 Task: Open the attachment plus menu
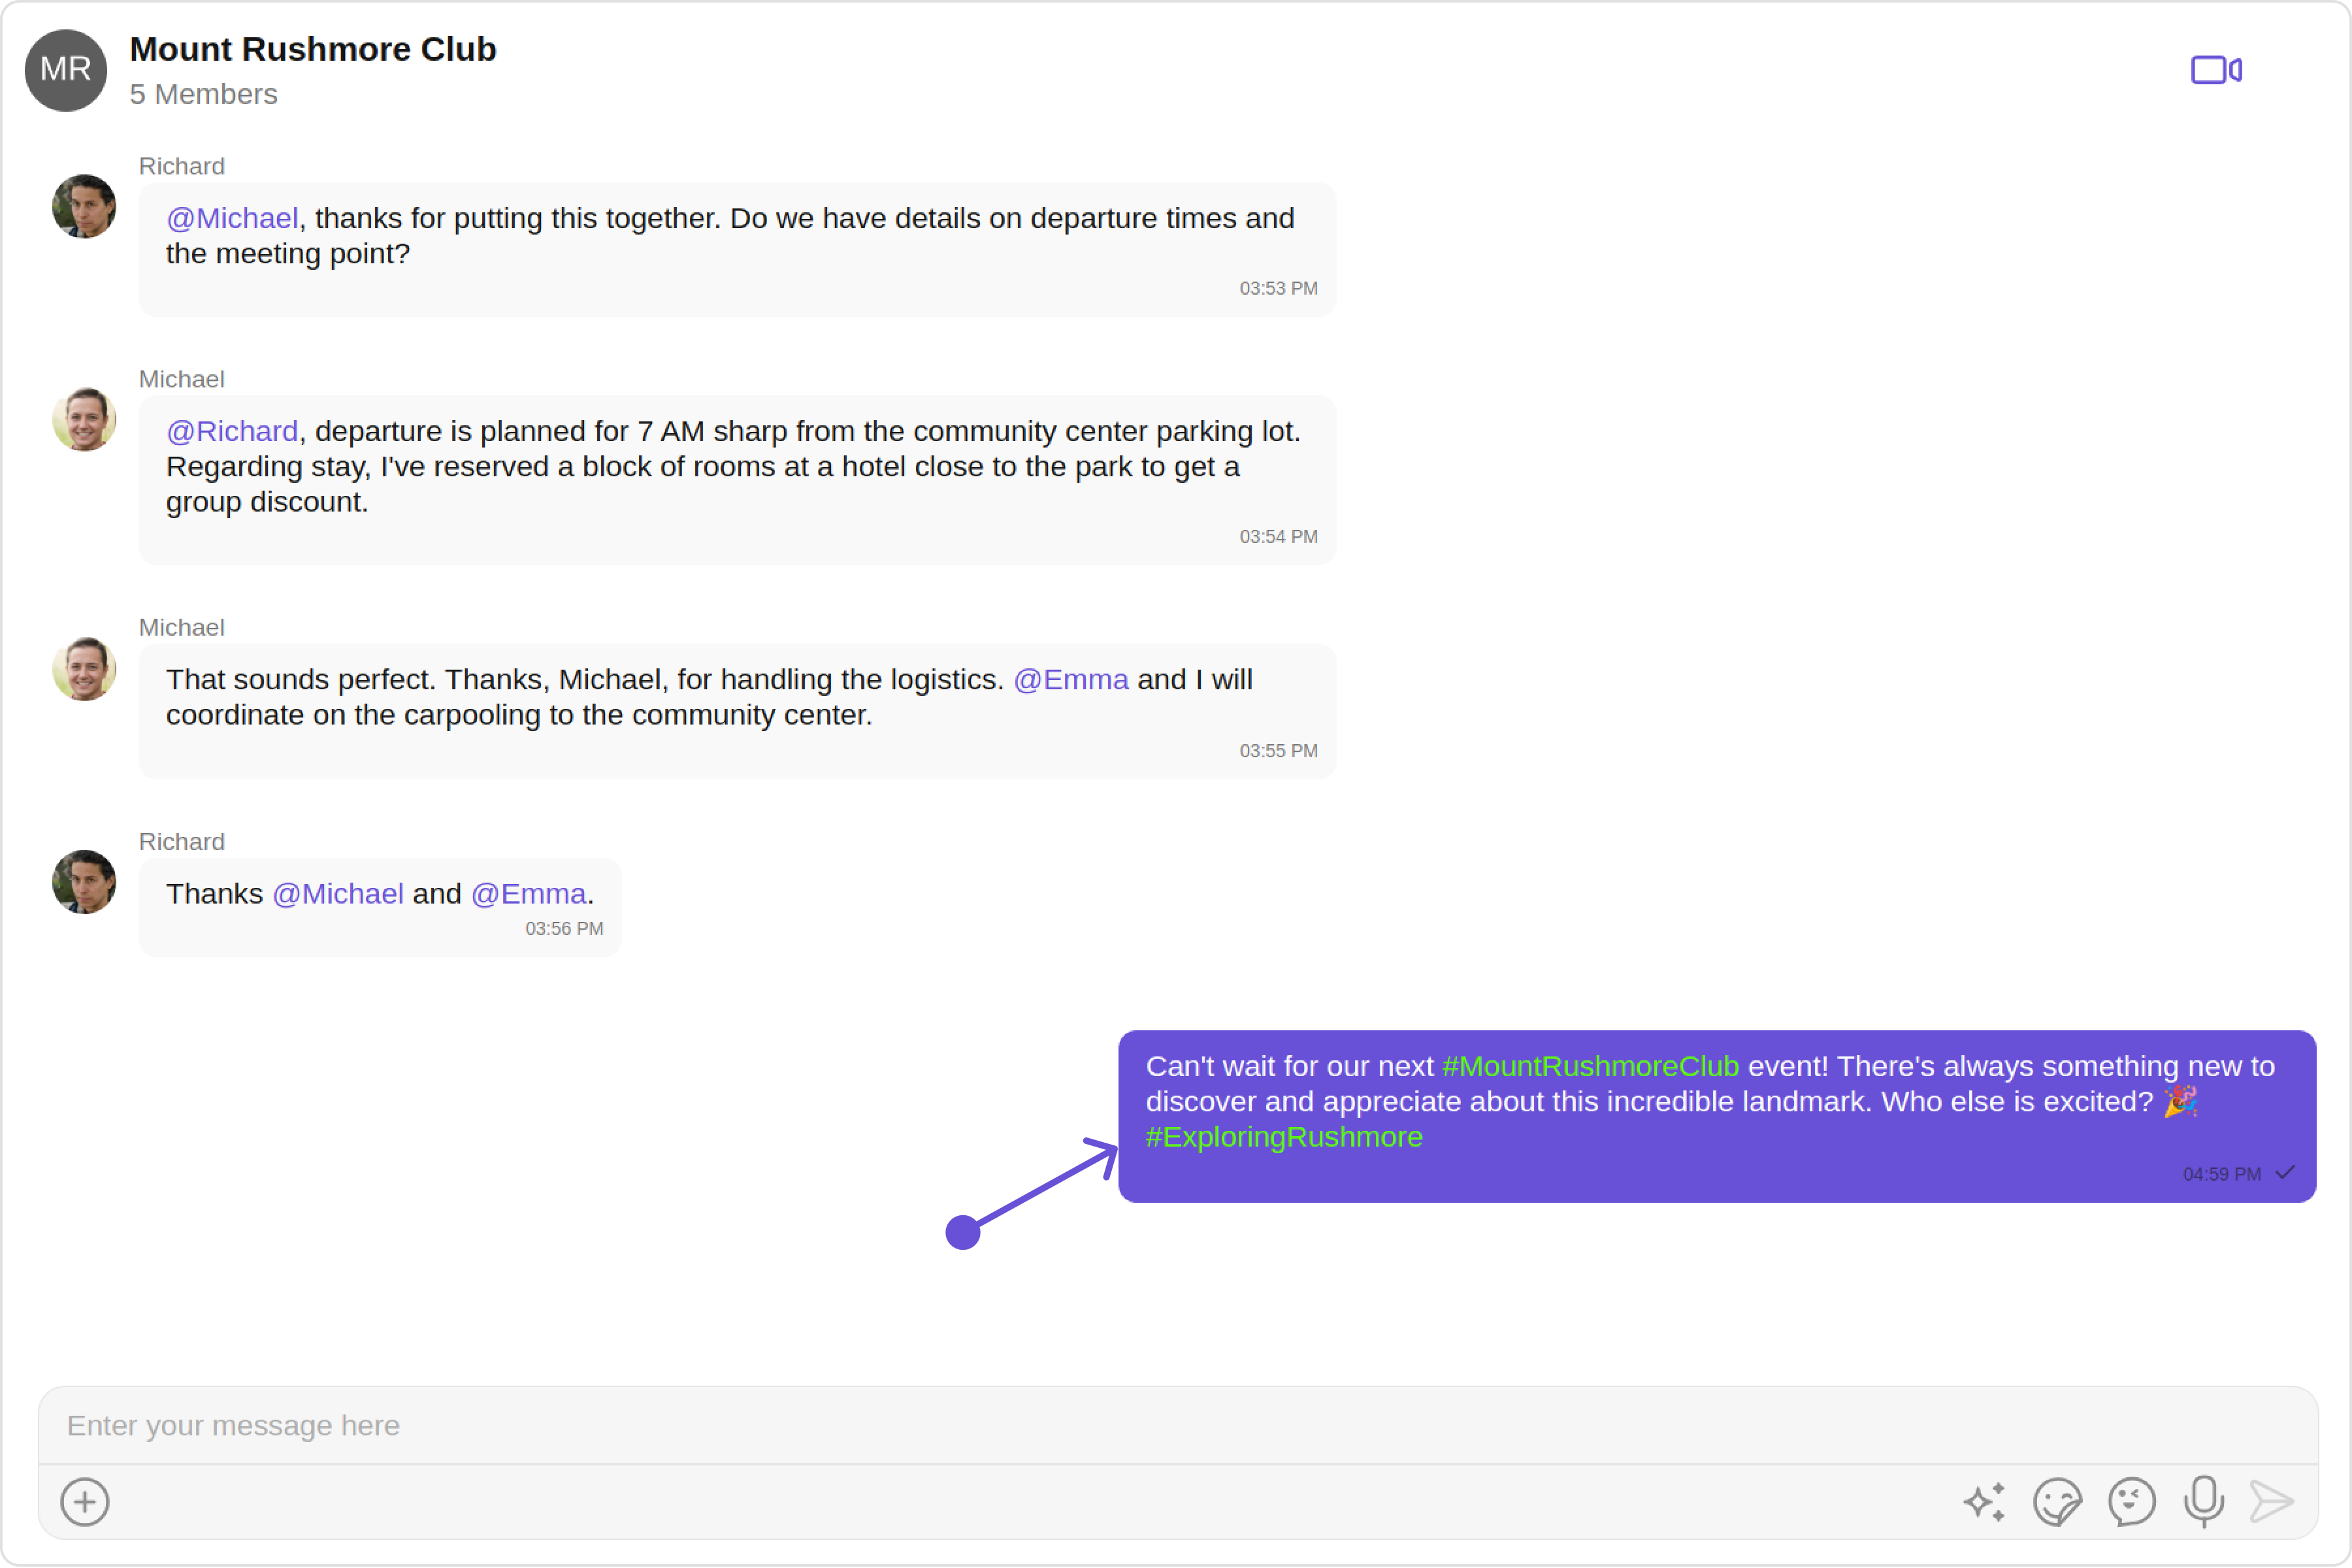pos(85,1501)
